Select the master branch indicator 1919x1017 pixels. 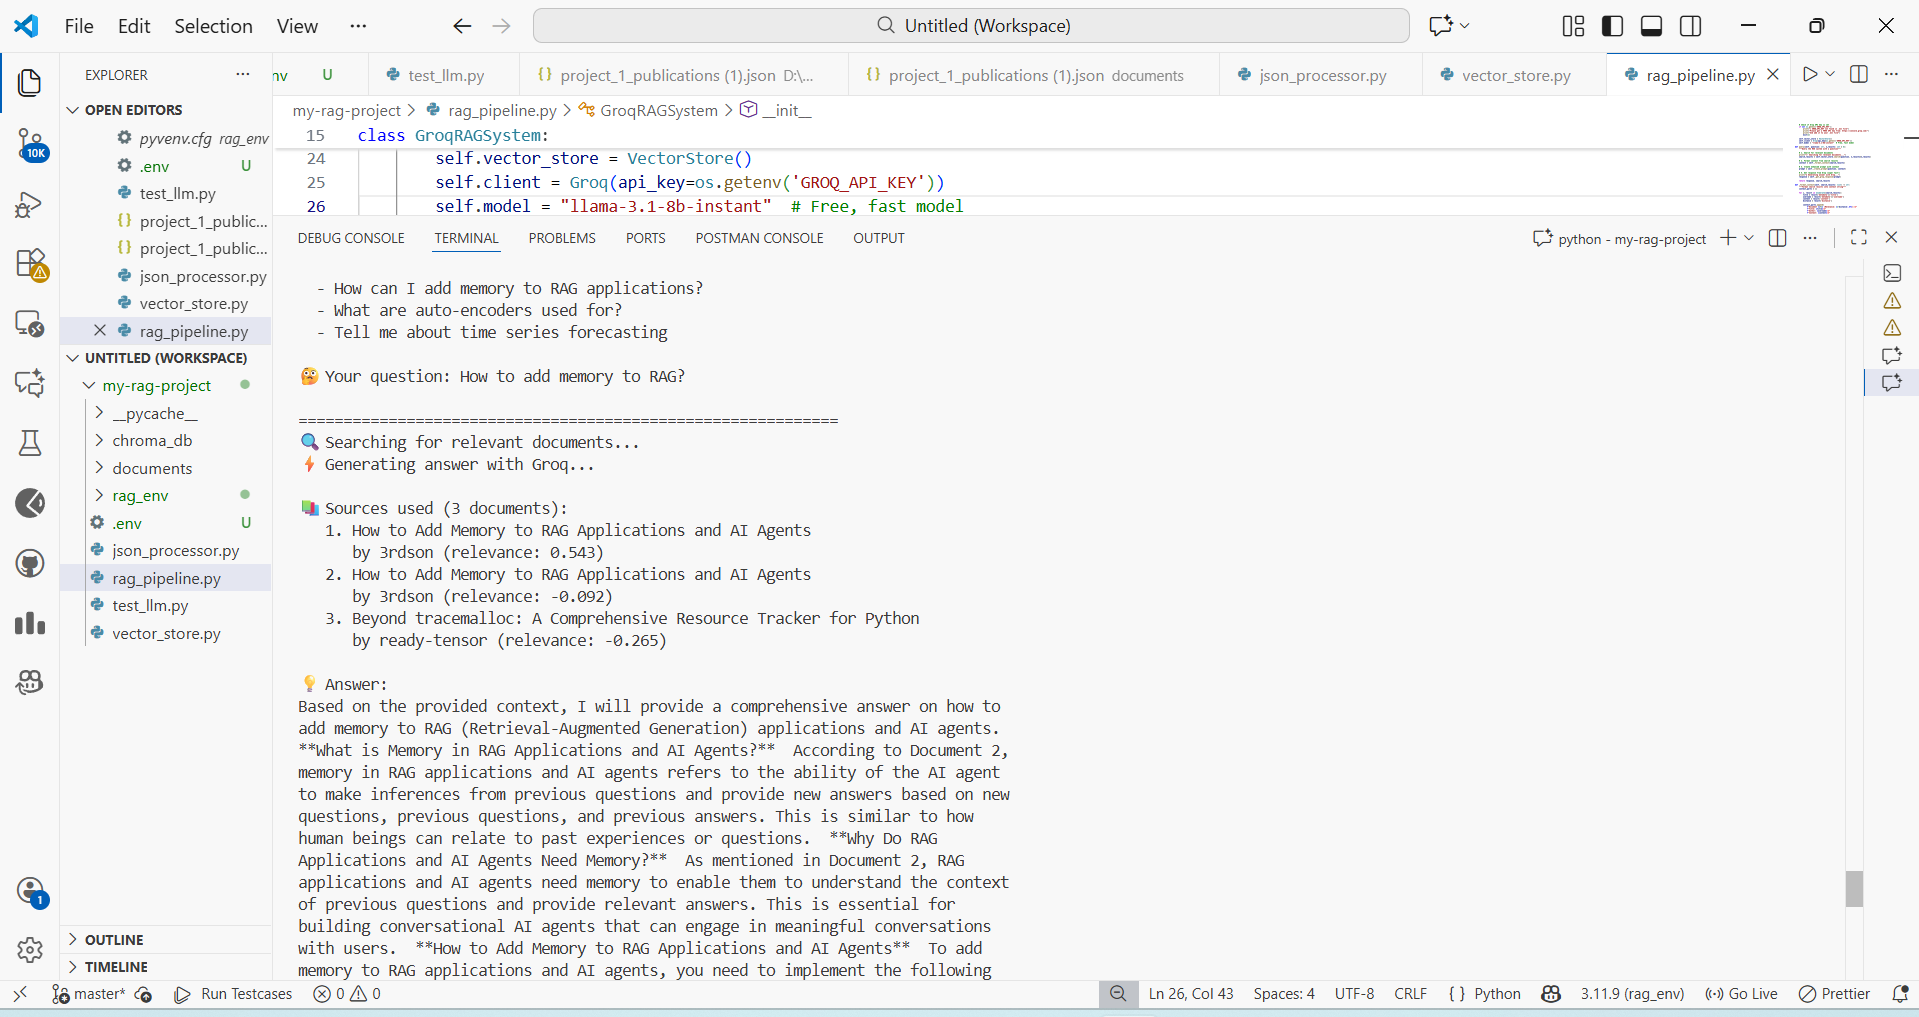point(96,993)
